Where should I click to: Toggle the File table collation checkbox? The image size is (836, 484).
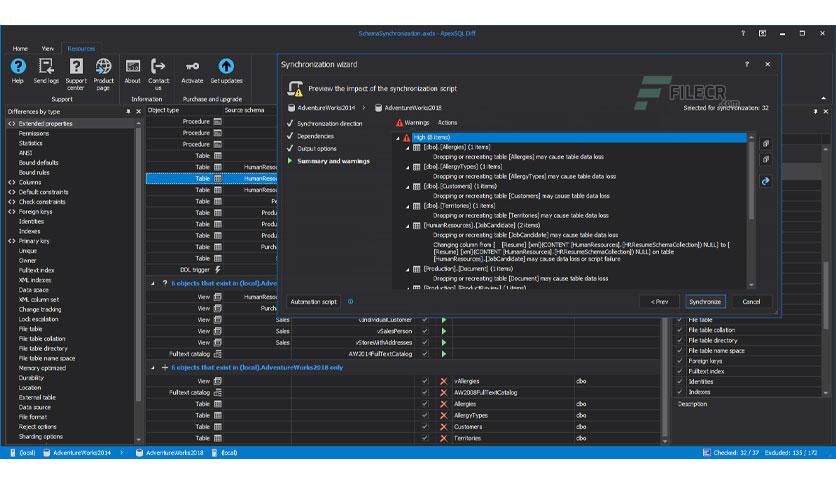(x=680, y=330)
